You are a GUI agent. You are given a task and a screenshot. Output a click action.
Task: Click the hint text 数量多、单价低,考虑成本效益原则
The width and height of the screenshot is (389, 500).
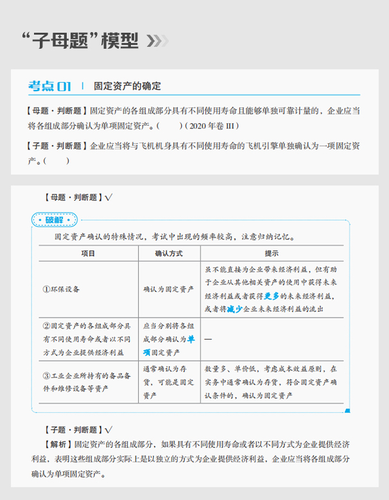271,382
